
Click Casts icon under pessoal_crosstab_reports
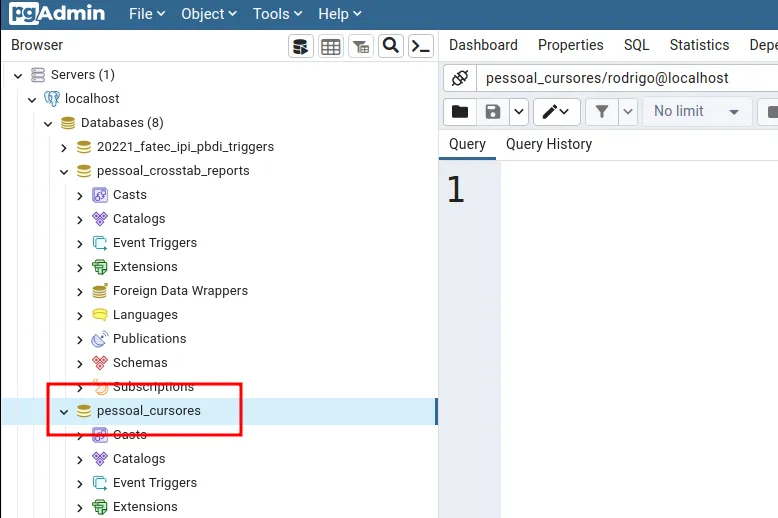[100, 195]
